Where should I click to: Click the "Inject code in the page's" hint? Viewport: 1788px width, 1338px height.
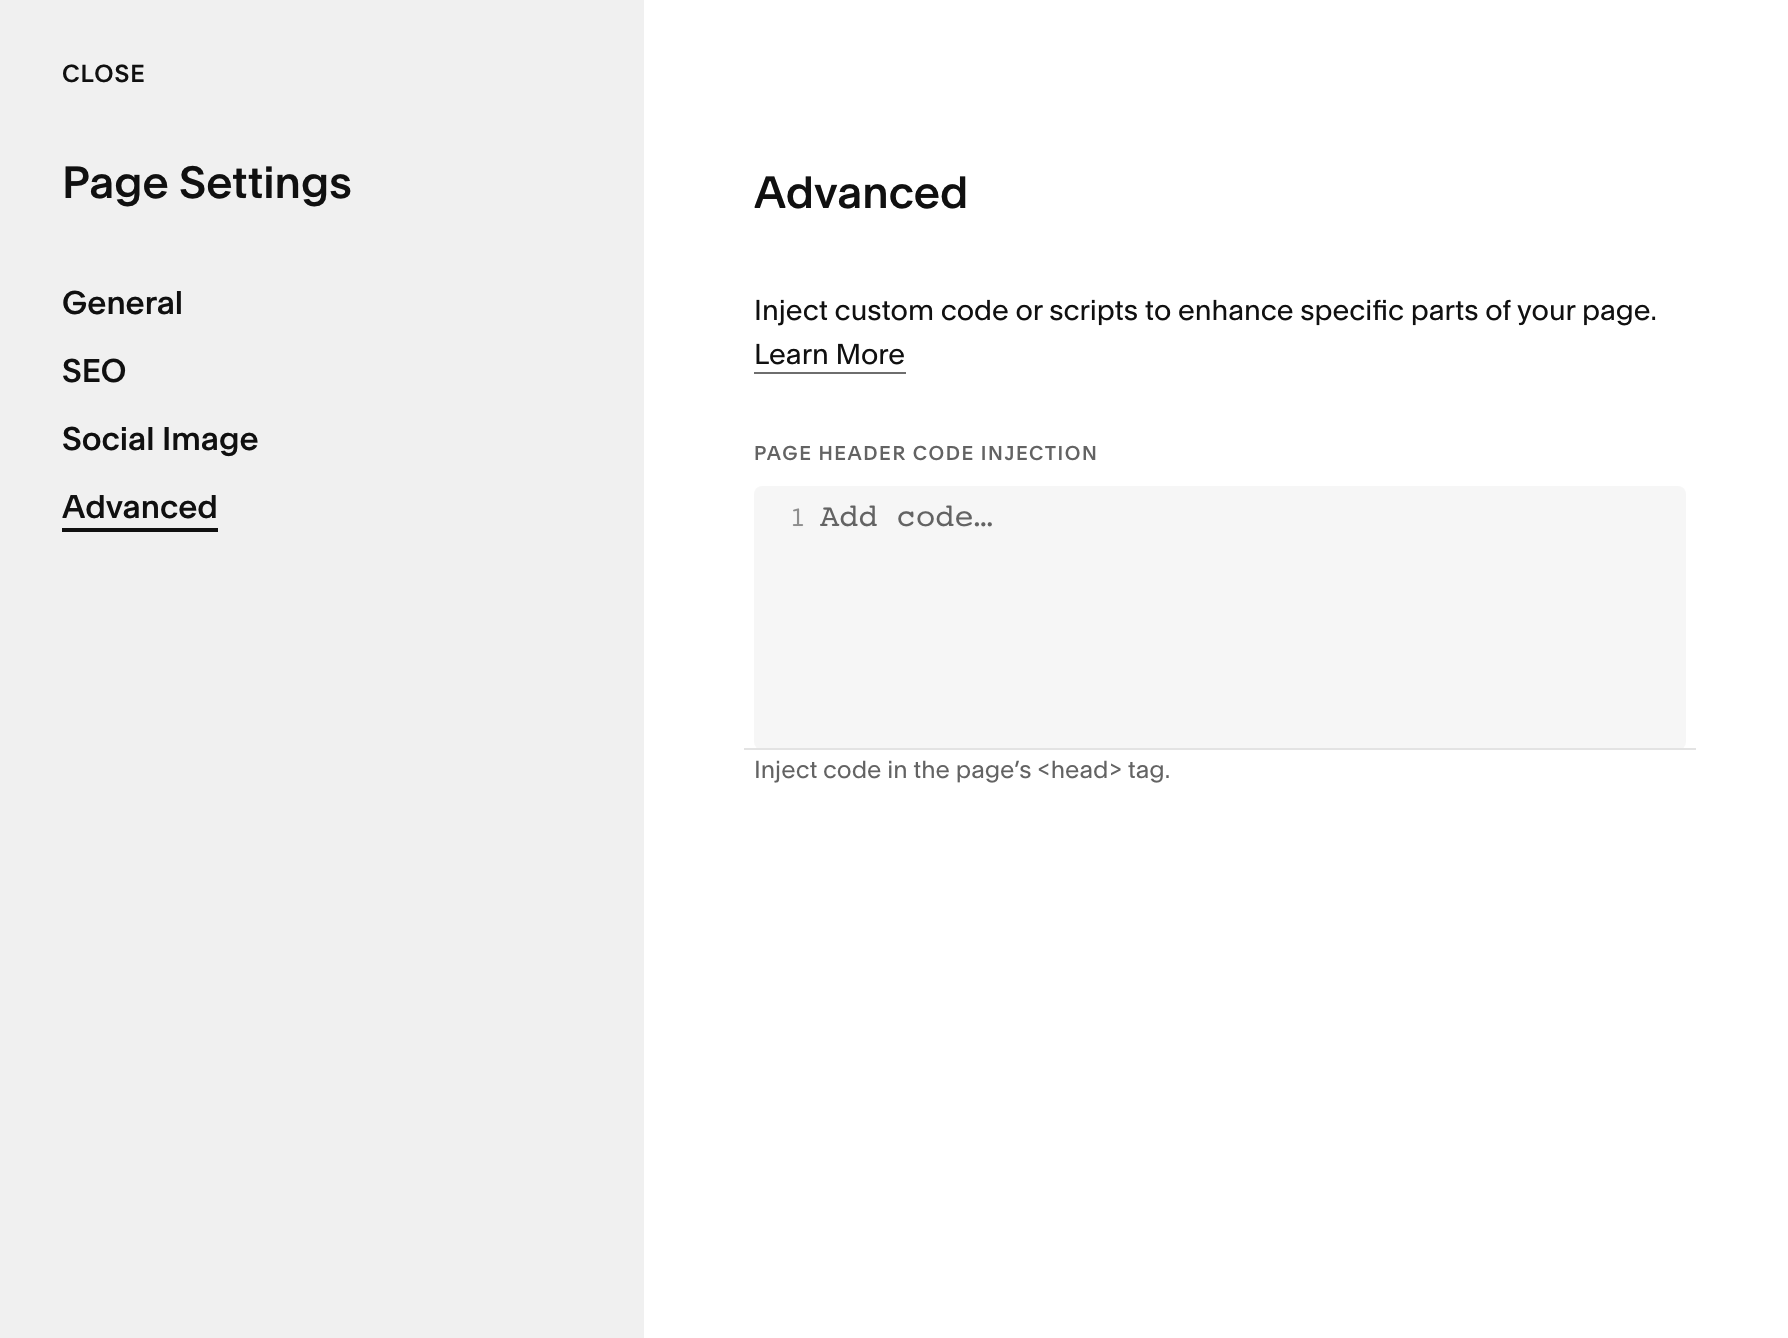tap(892, 770)
